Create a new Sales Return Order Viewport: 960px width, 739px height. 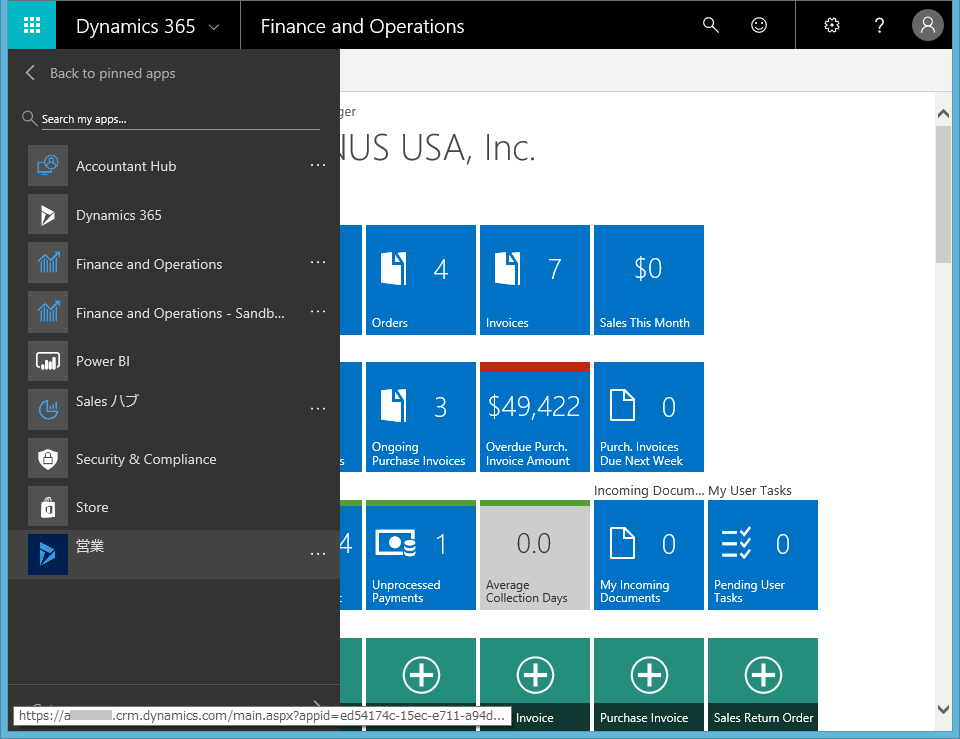(762, 685)
